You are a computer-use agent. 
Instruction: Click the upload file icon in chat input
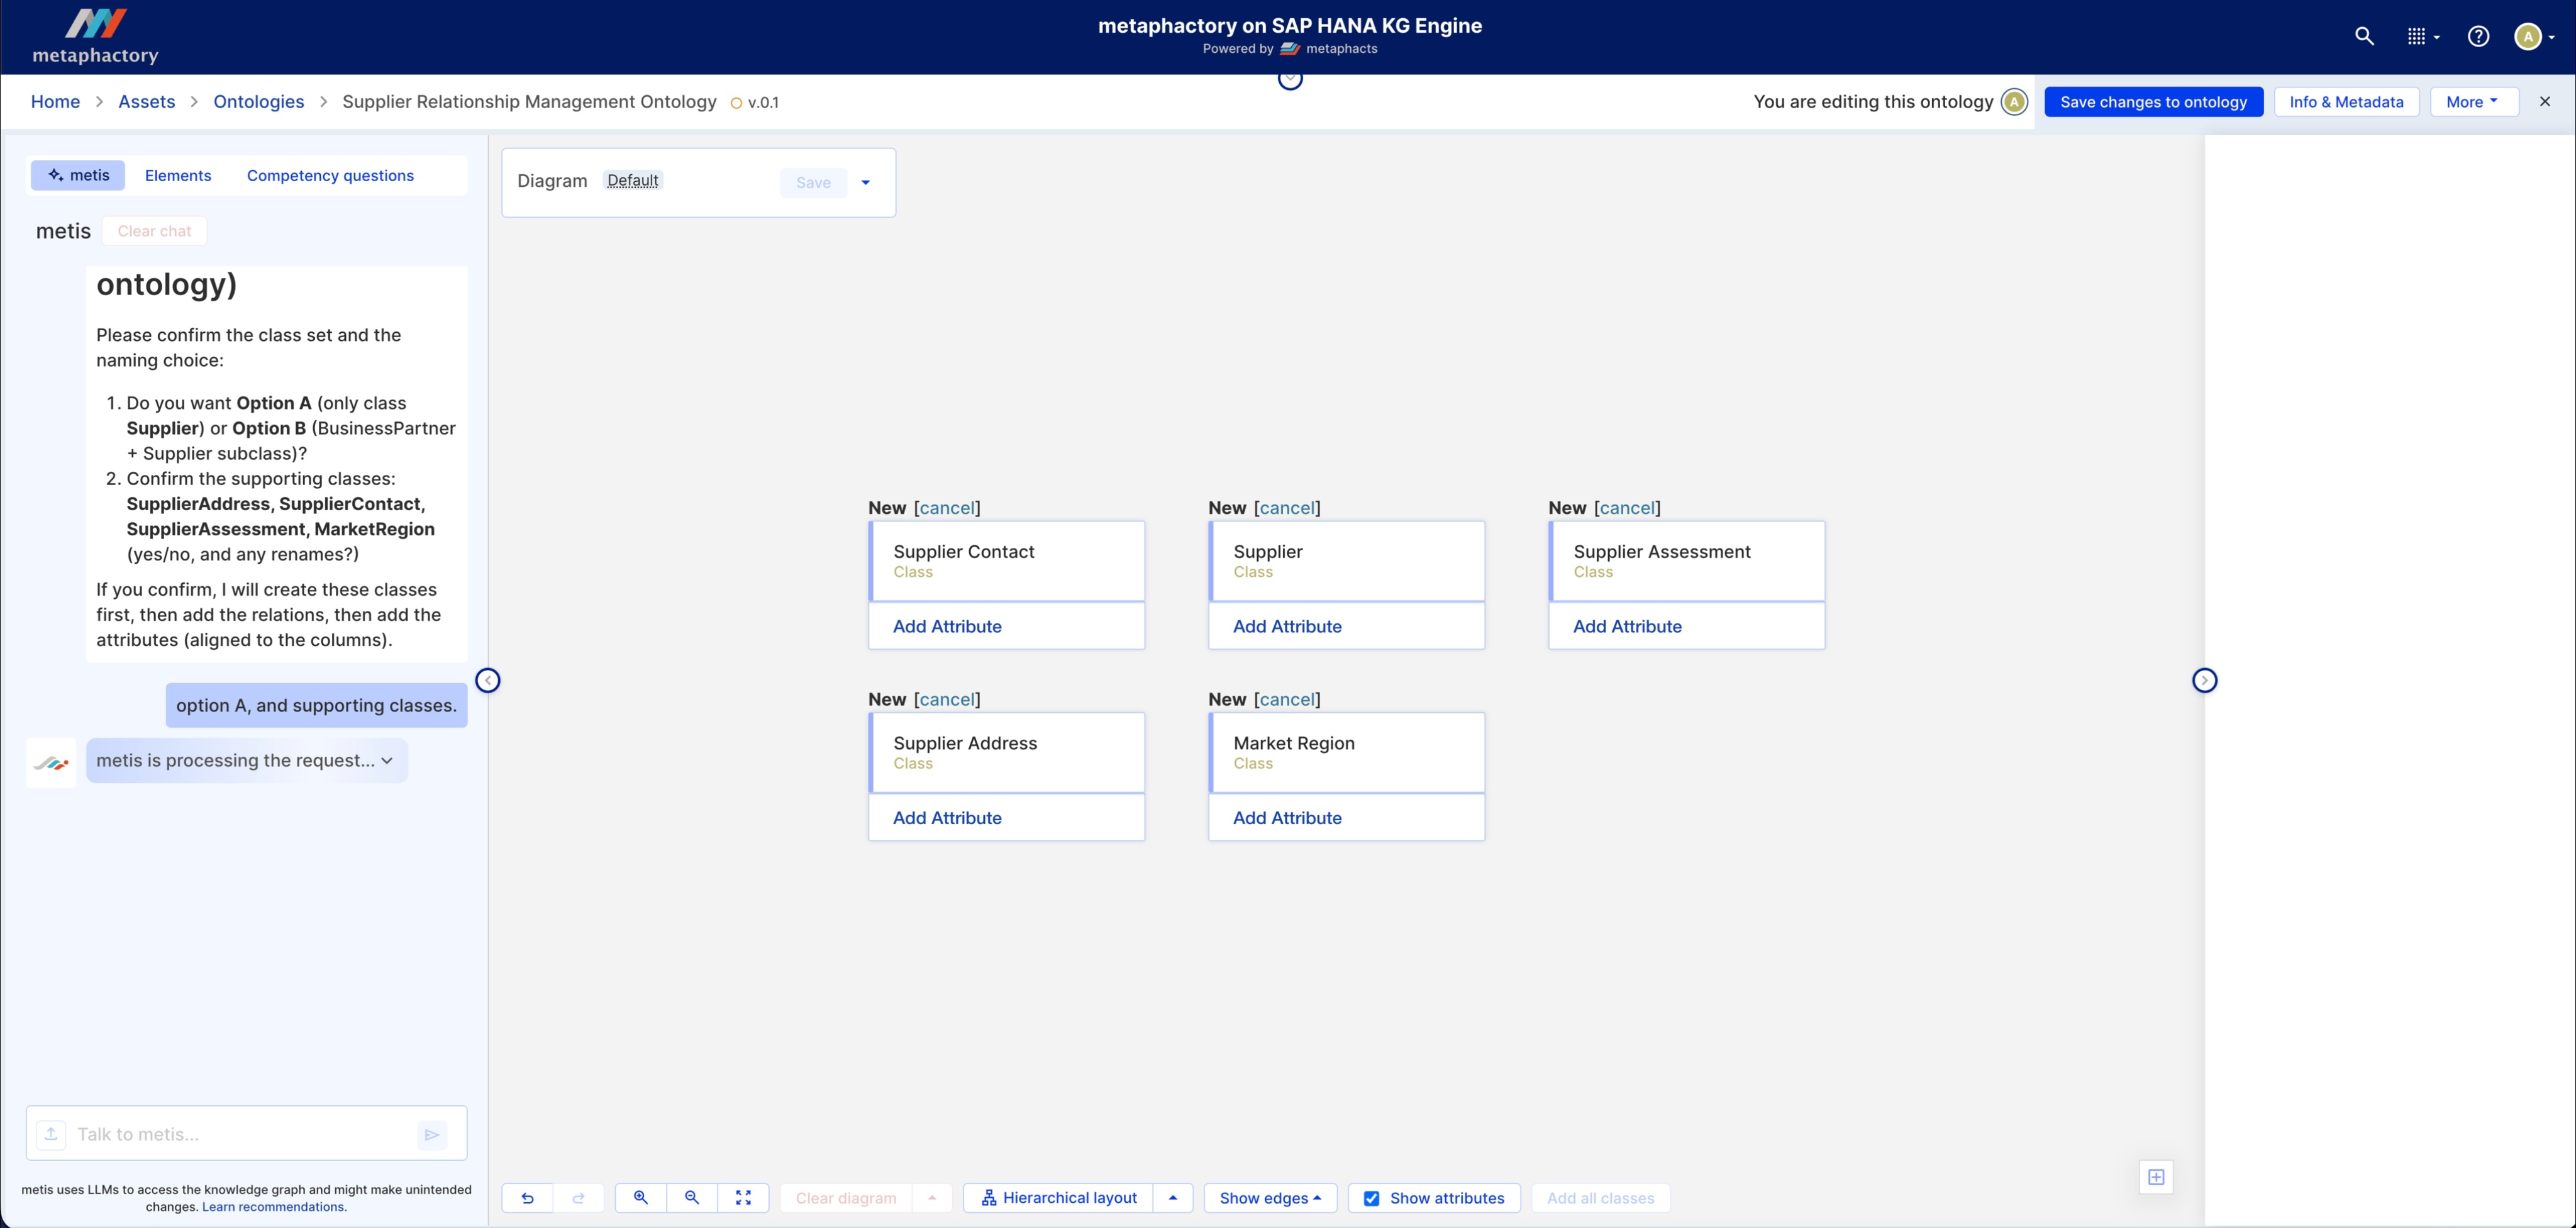(51, 1134)
